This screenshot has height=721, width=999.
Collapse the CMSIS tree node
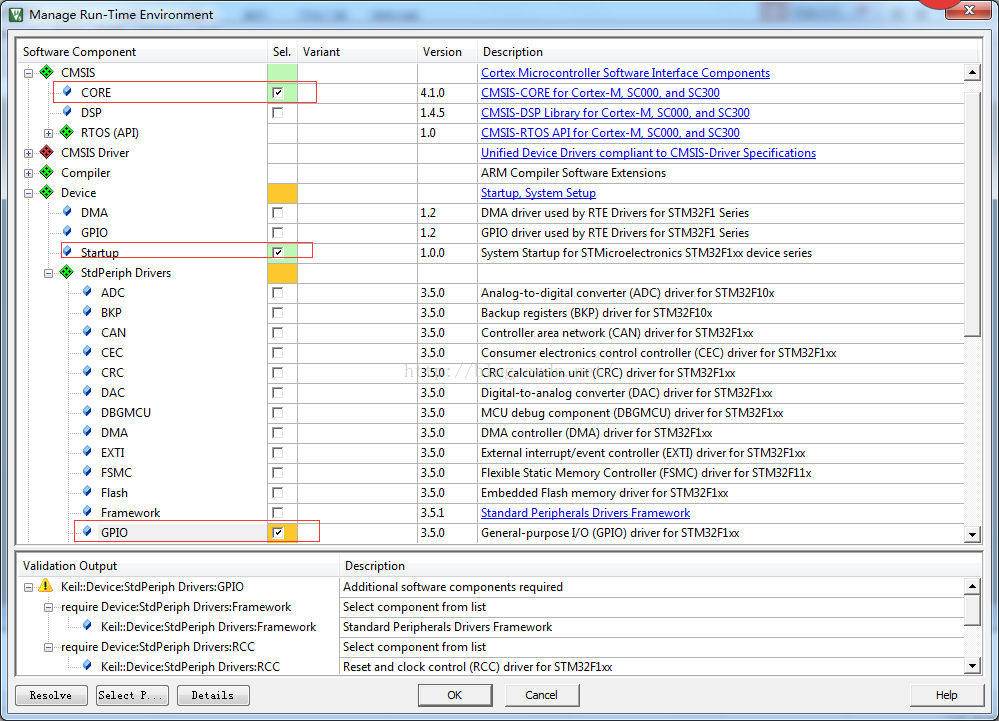pyautogui.click(x=29, y=73)
